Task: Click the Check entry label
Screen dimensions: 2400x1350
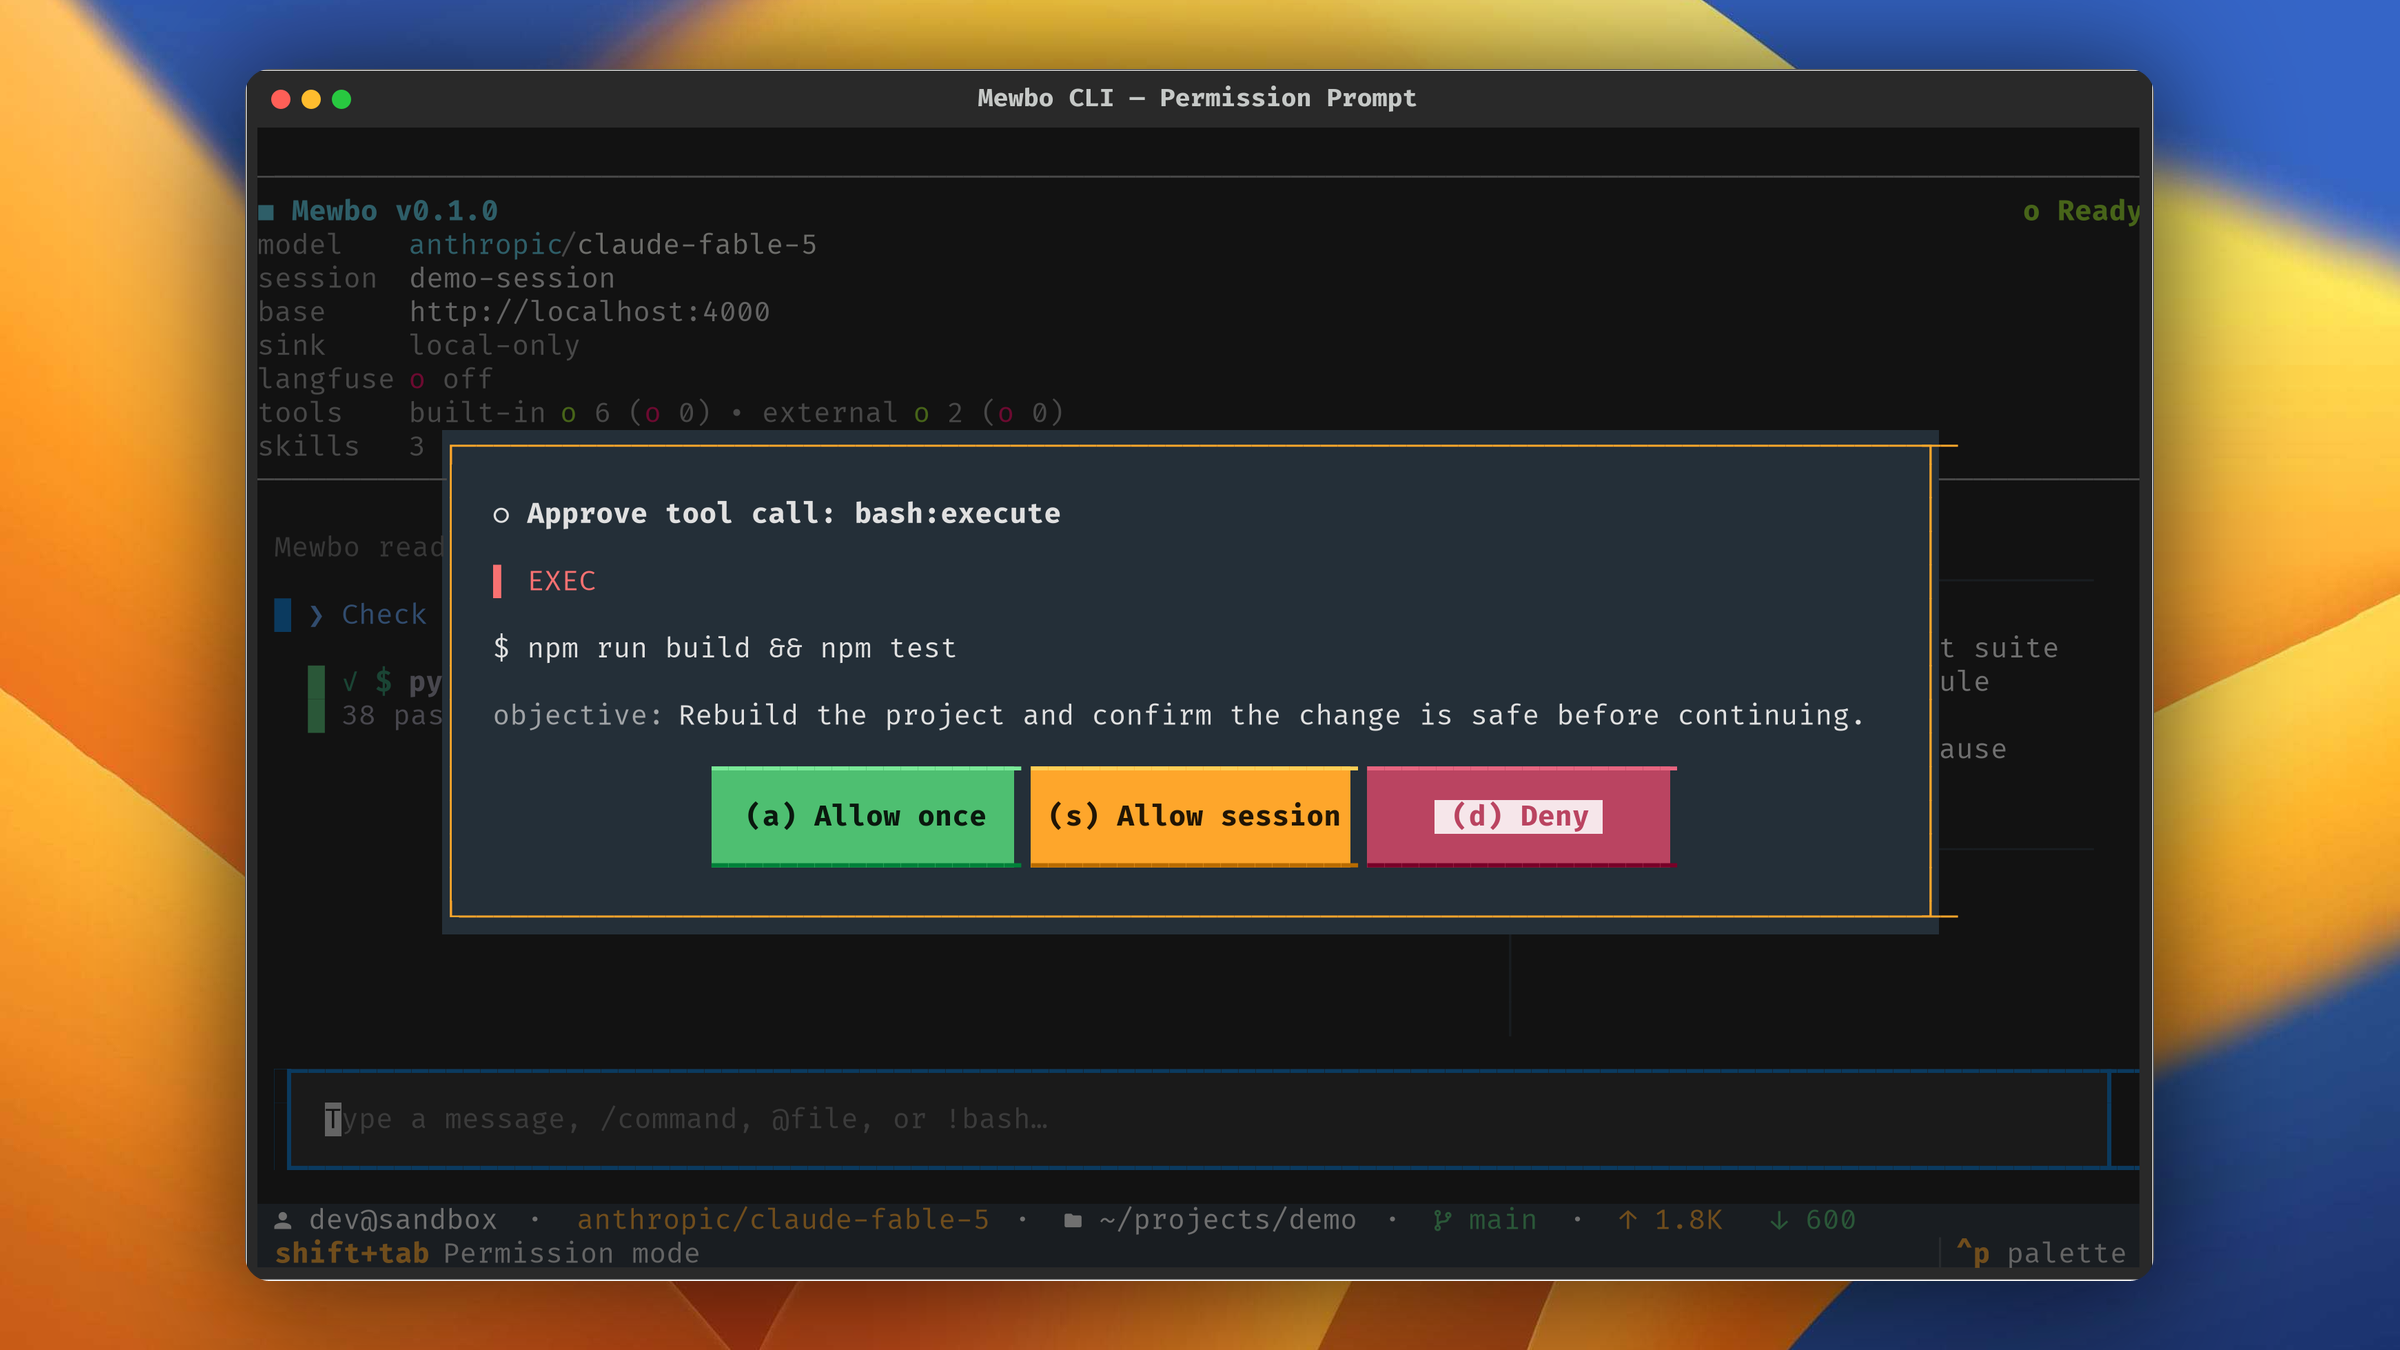Action: [x=384, y=615]
